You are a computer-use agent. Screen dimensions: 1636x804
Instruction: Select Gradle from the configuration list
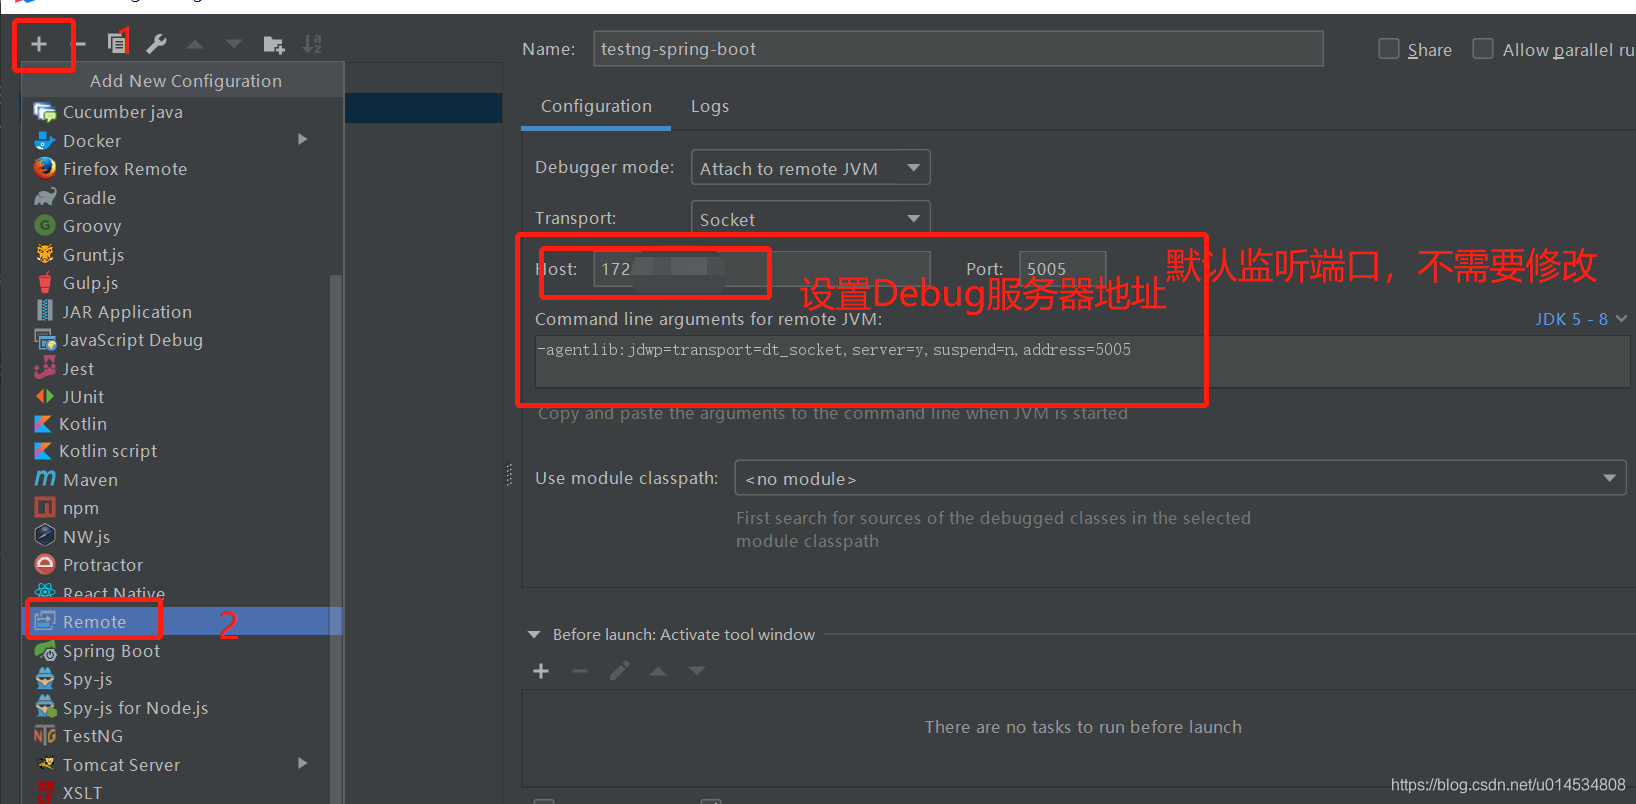pos(182,198)
